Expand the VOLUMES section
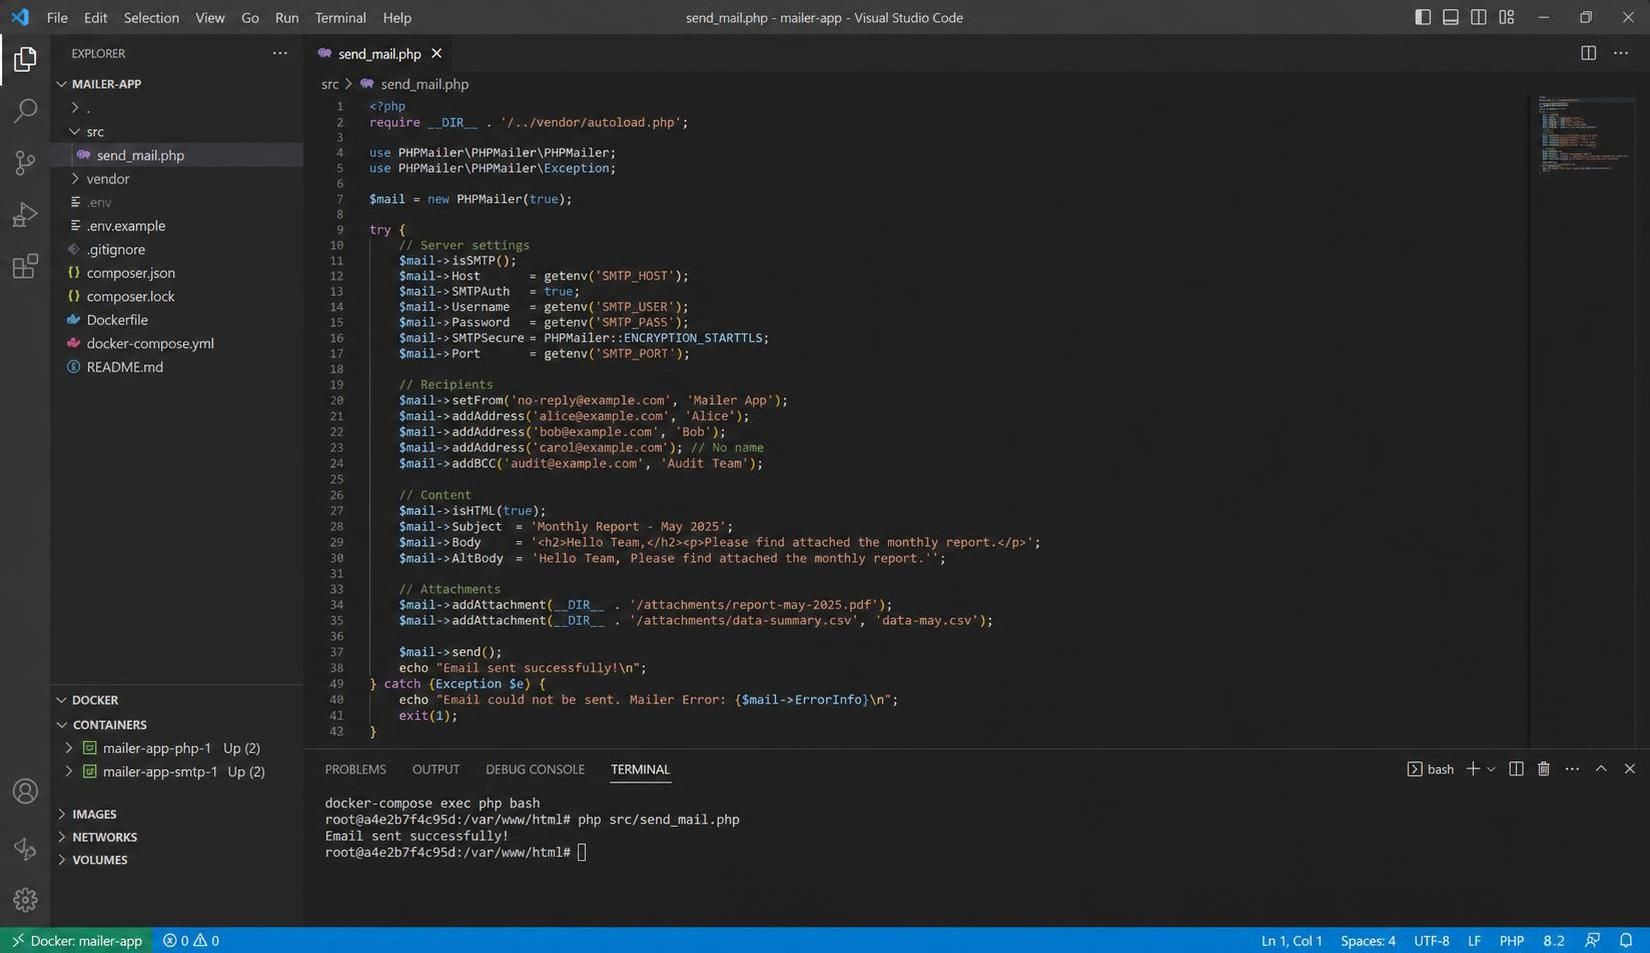The width and height of the screenshot is (1650, 953). 177,860
